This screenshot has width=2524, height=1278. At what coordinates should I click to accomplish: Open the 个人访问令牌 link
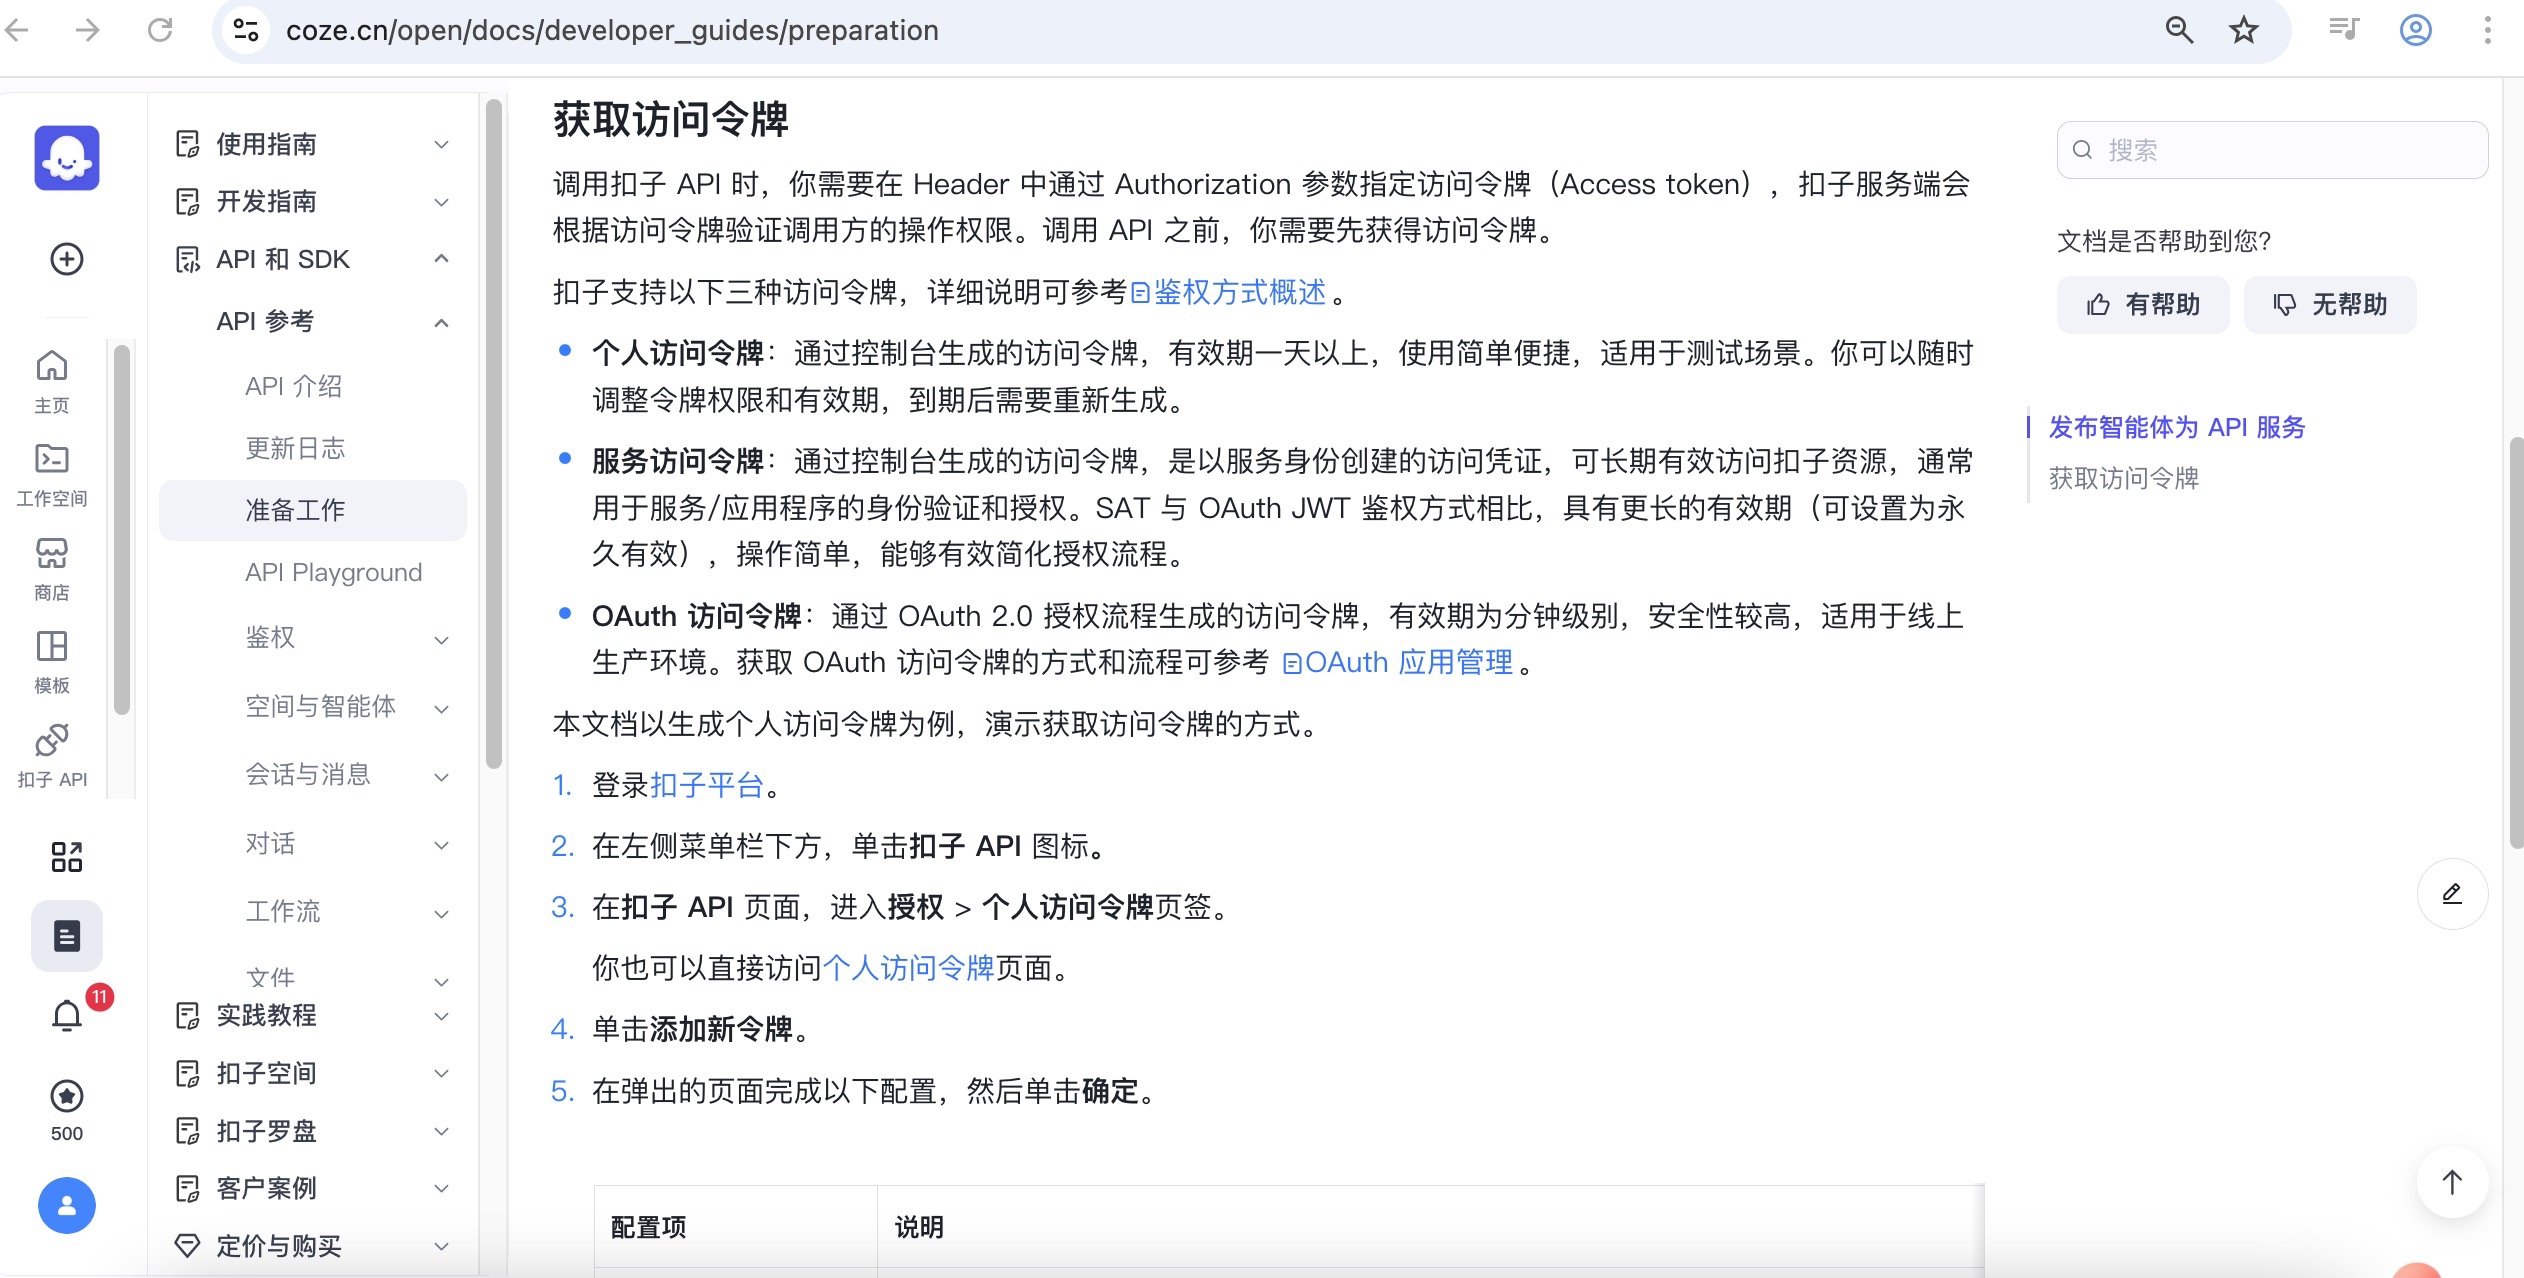[908, 968]
